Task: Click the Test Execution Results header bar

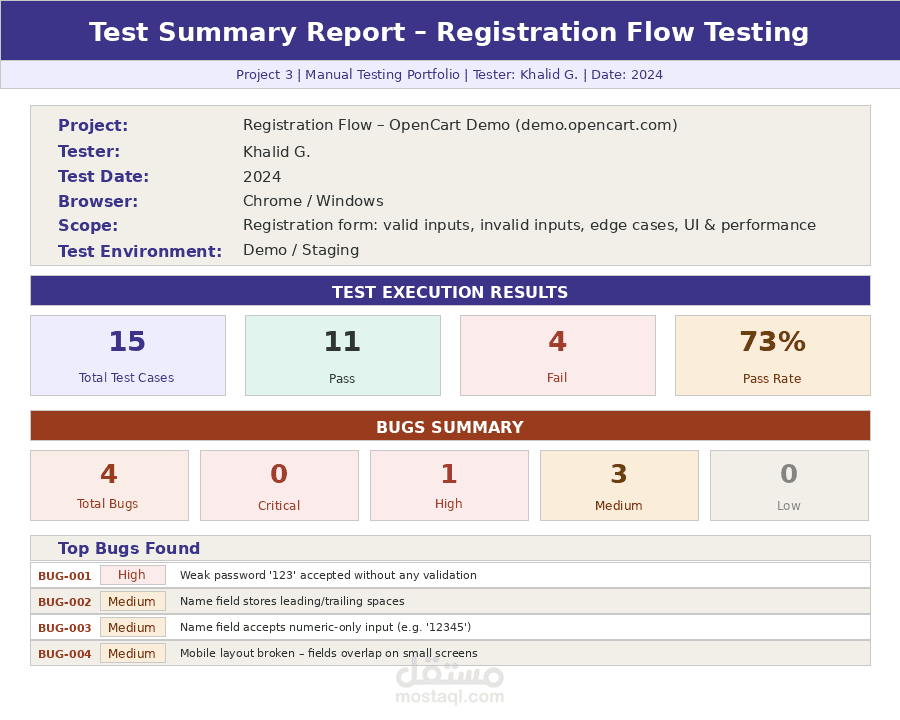Action: pos(450,291)
